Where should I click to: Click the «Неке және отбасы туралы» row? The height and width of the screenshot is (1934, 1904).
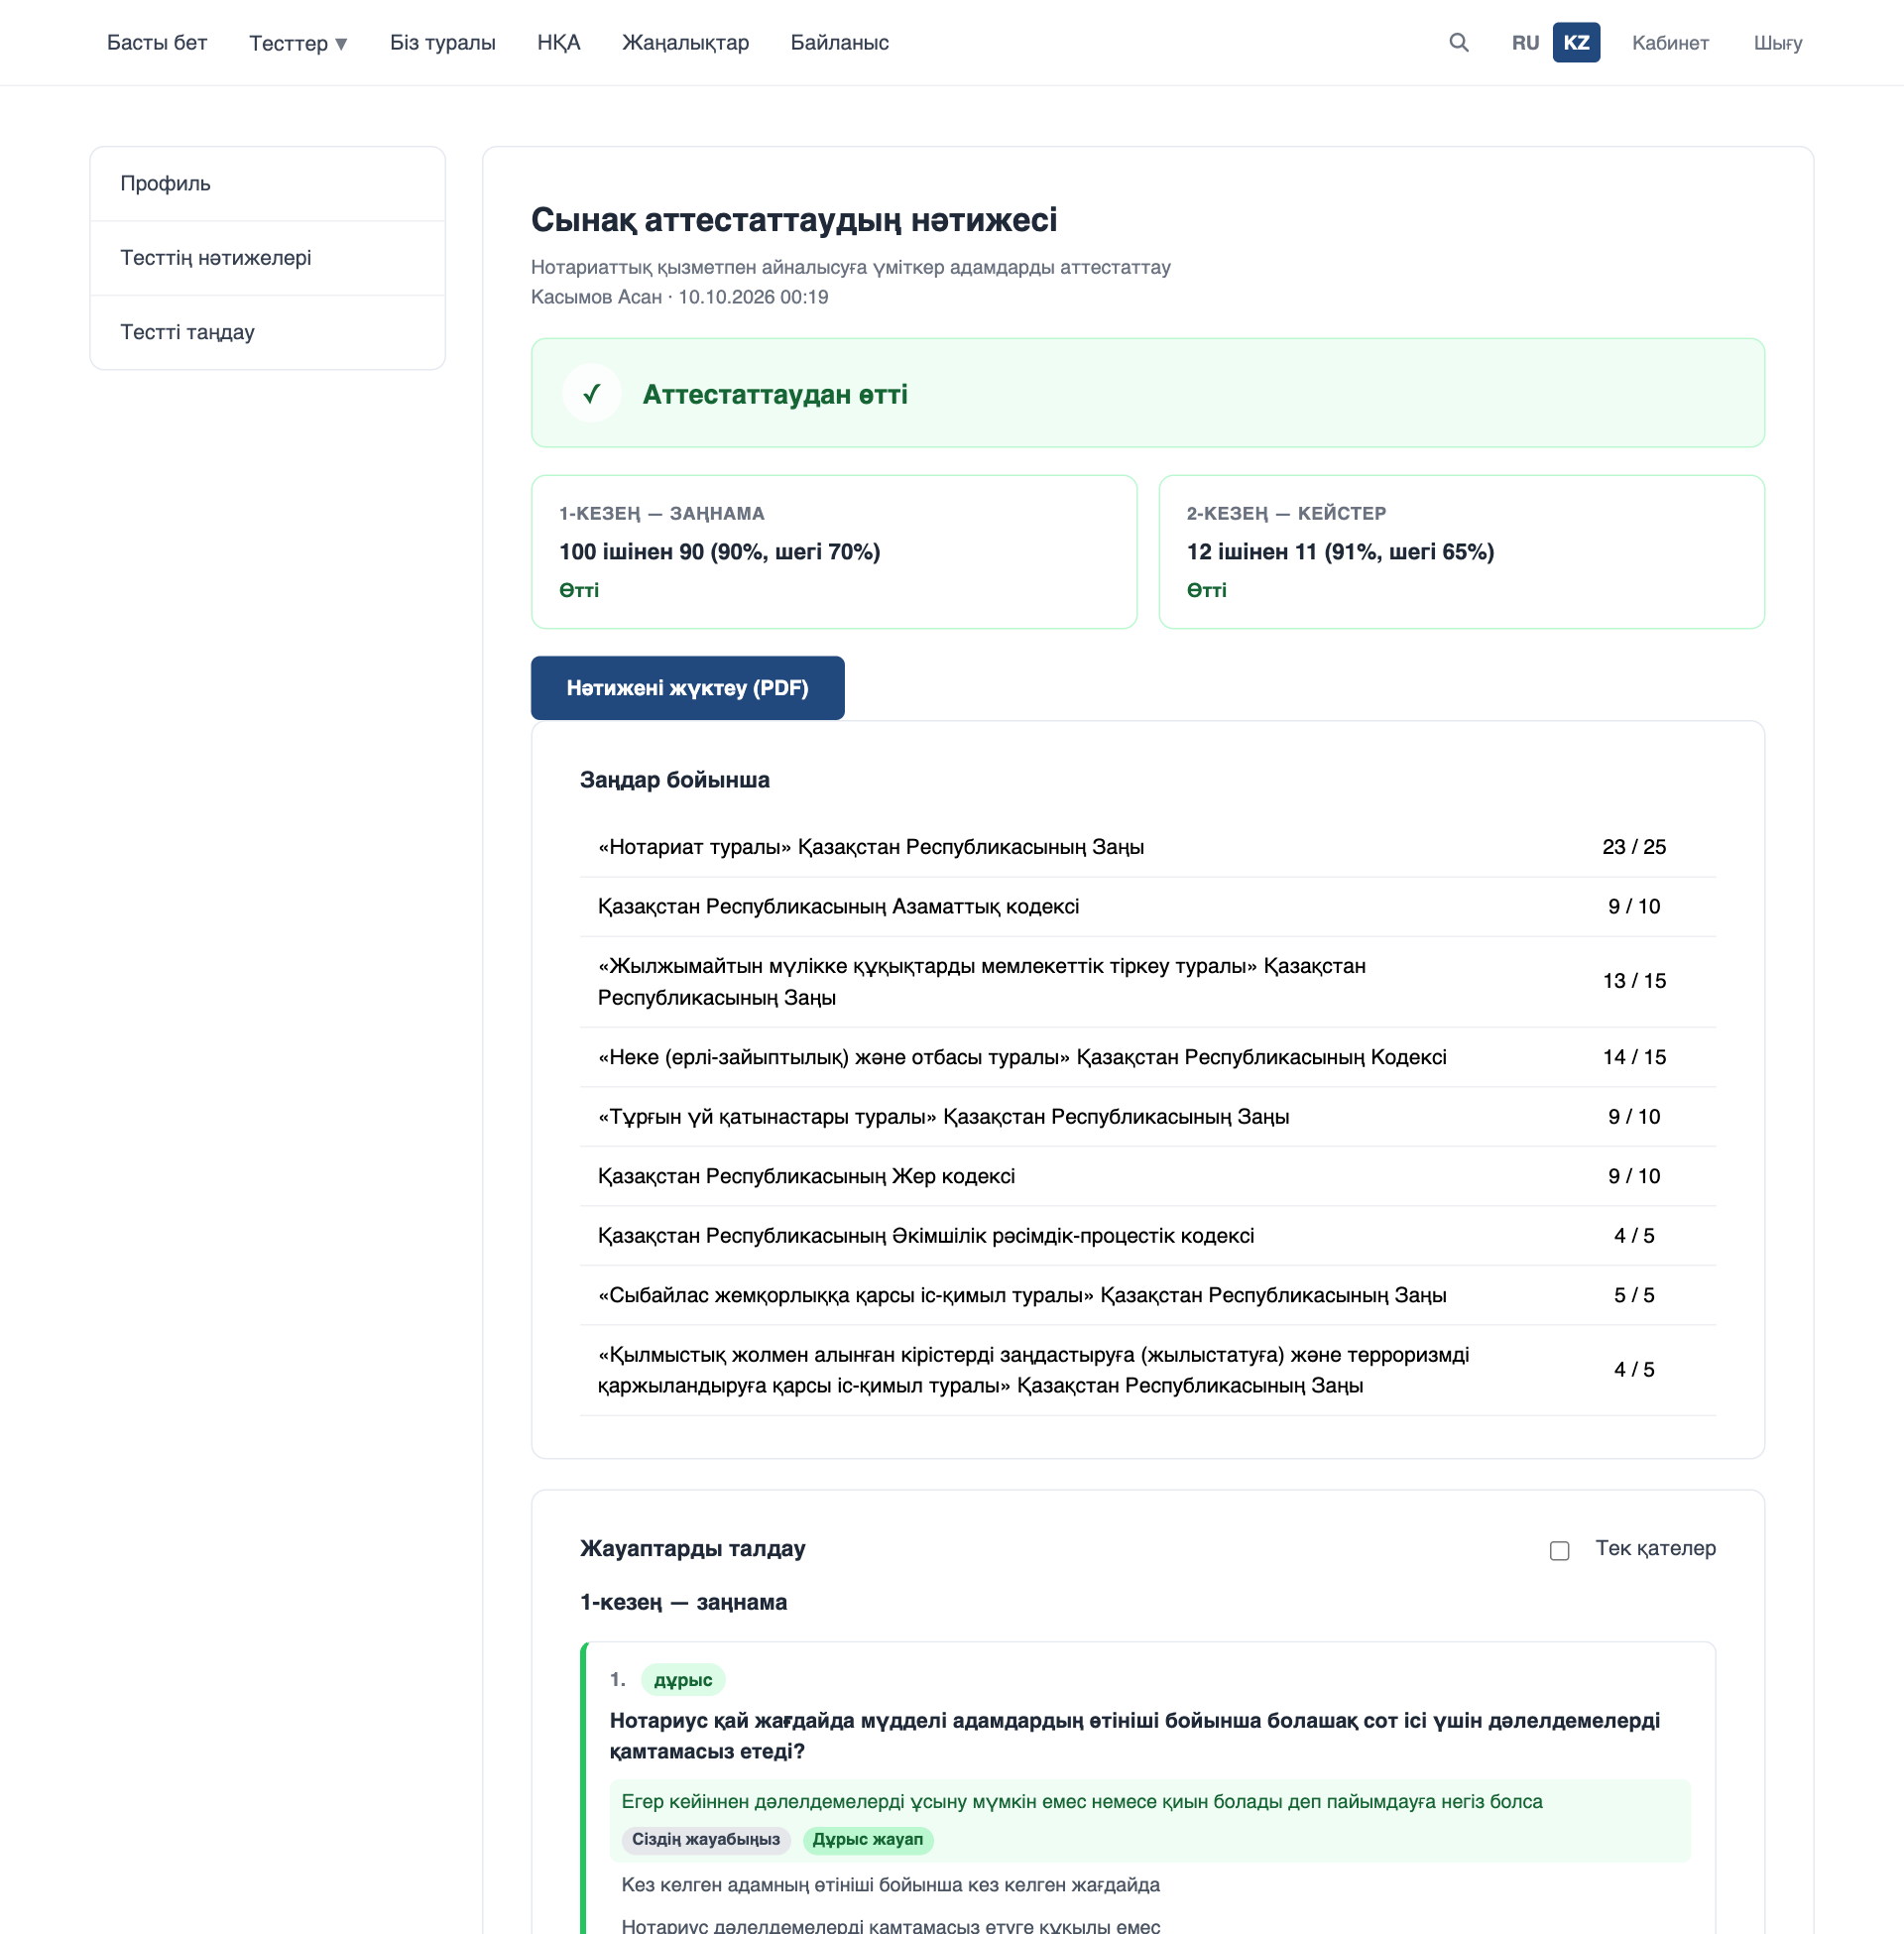[x=1147, y=1056]
